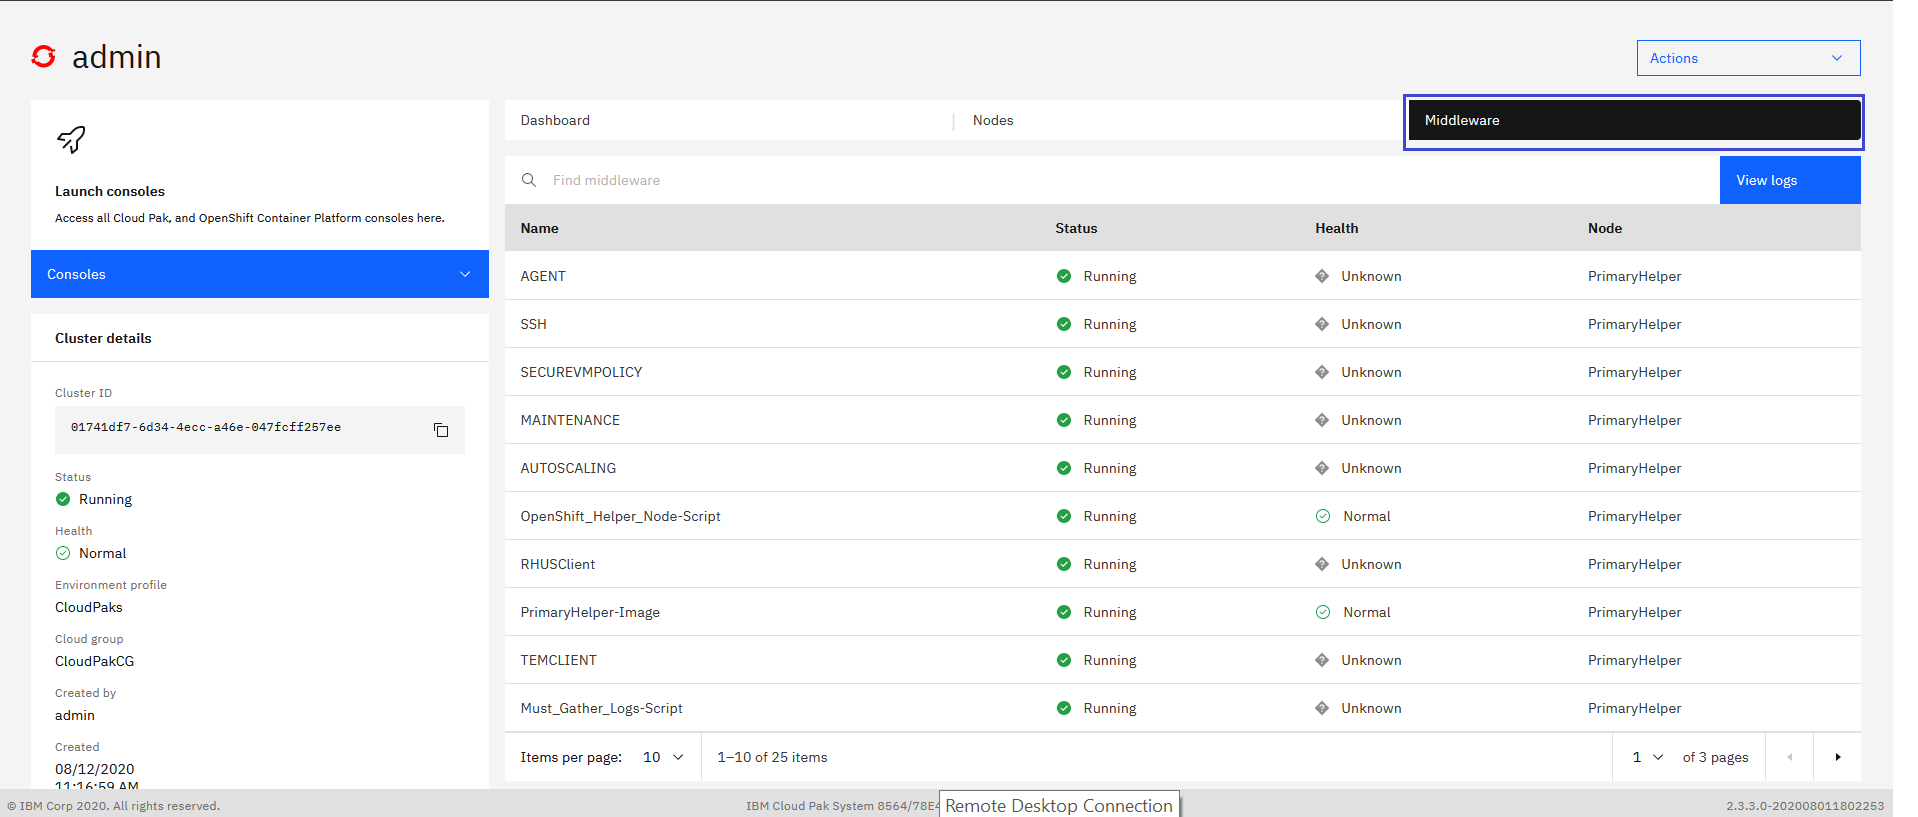Sort by the Status column header
Viewport: 1918px width, 817px height.
tap(1076, 228)
